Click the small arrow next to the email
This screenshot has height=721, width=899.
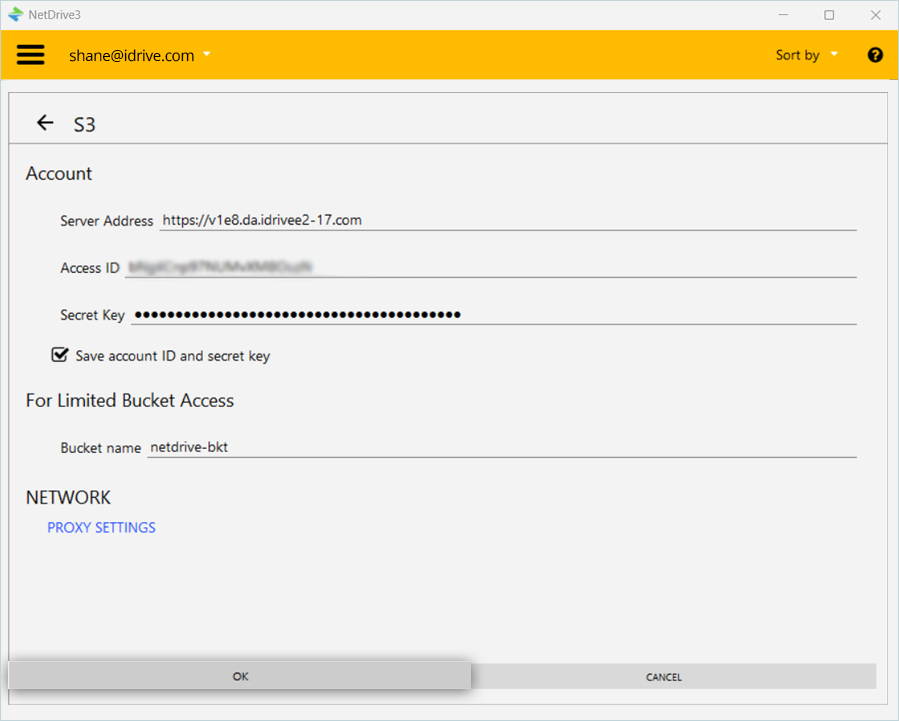pos(207,54)
